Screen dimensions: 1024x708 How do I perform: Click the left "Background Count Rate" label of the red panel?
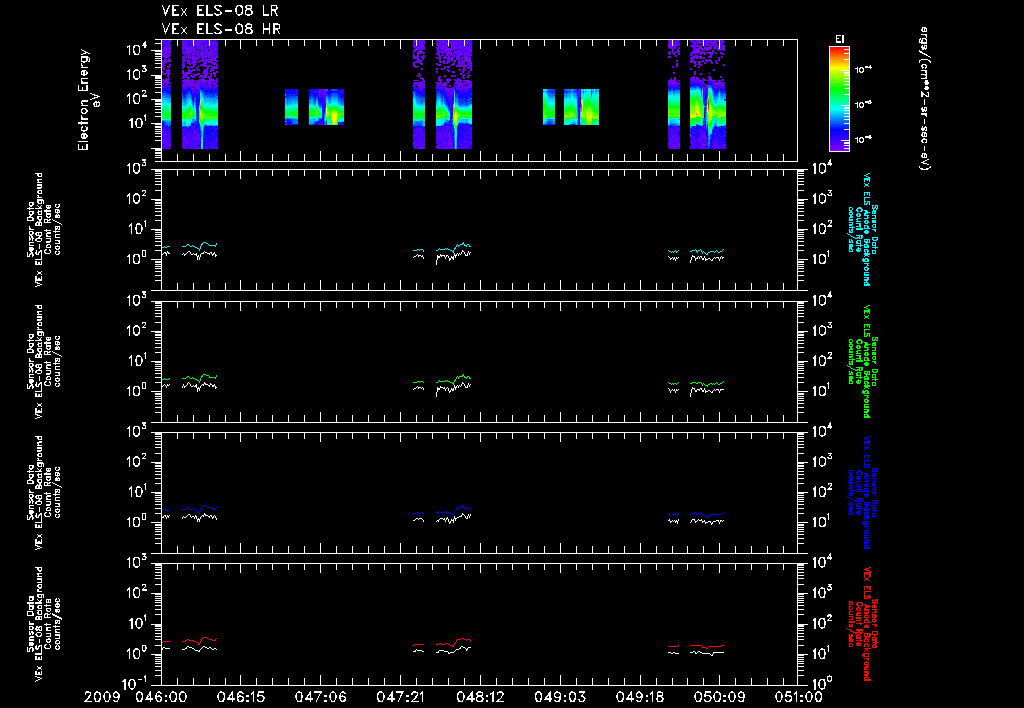[x=43, y=624]
